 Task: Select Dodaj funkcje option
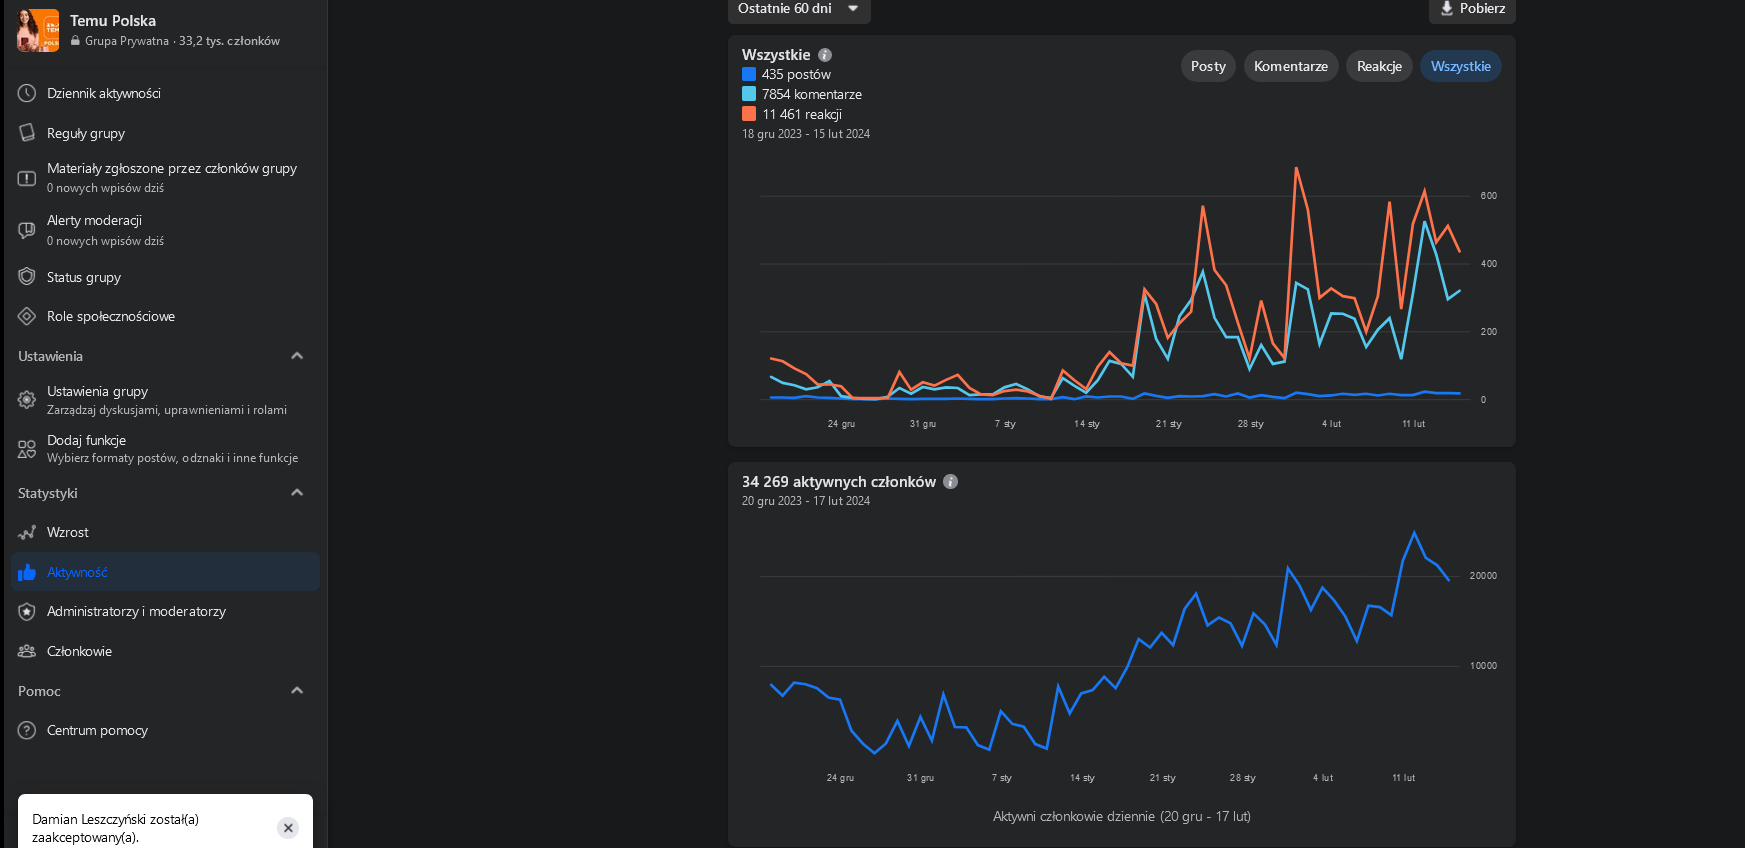tap(165, 449)
